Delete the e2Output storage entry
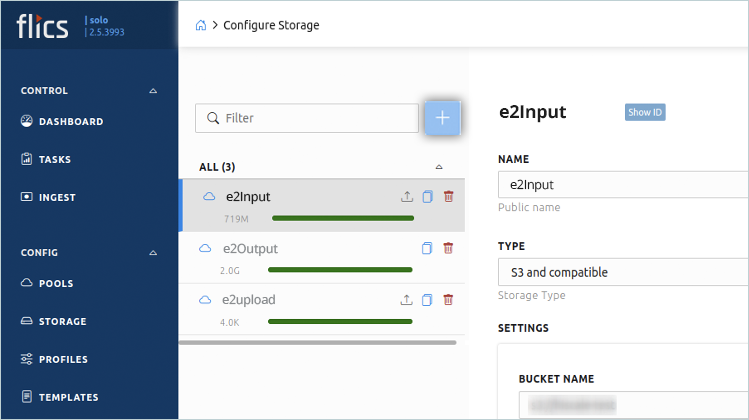This screenshot has height=420, width=749. pyautogui.click(x=448, y=248)
